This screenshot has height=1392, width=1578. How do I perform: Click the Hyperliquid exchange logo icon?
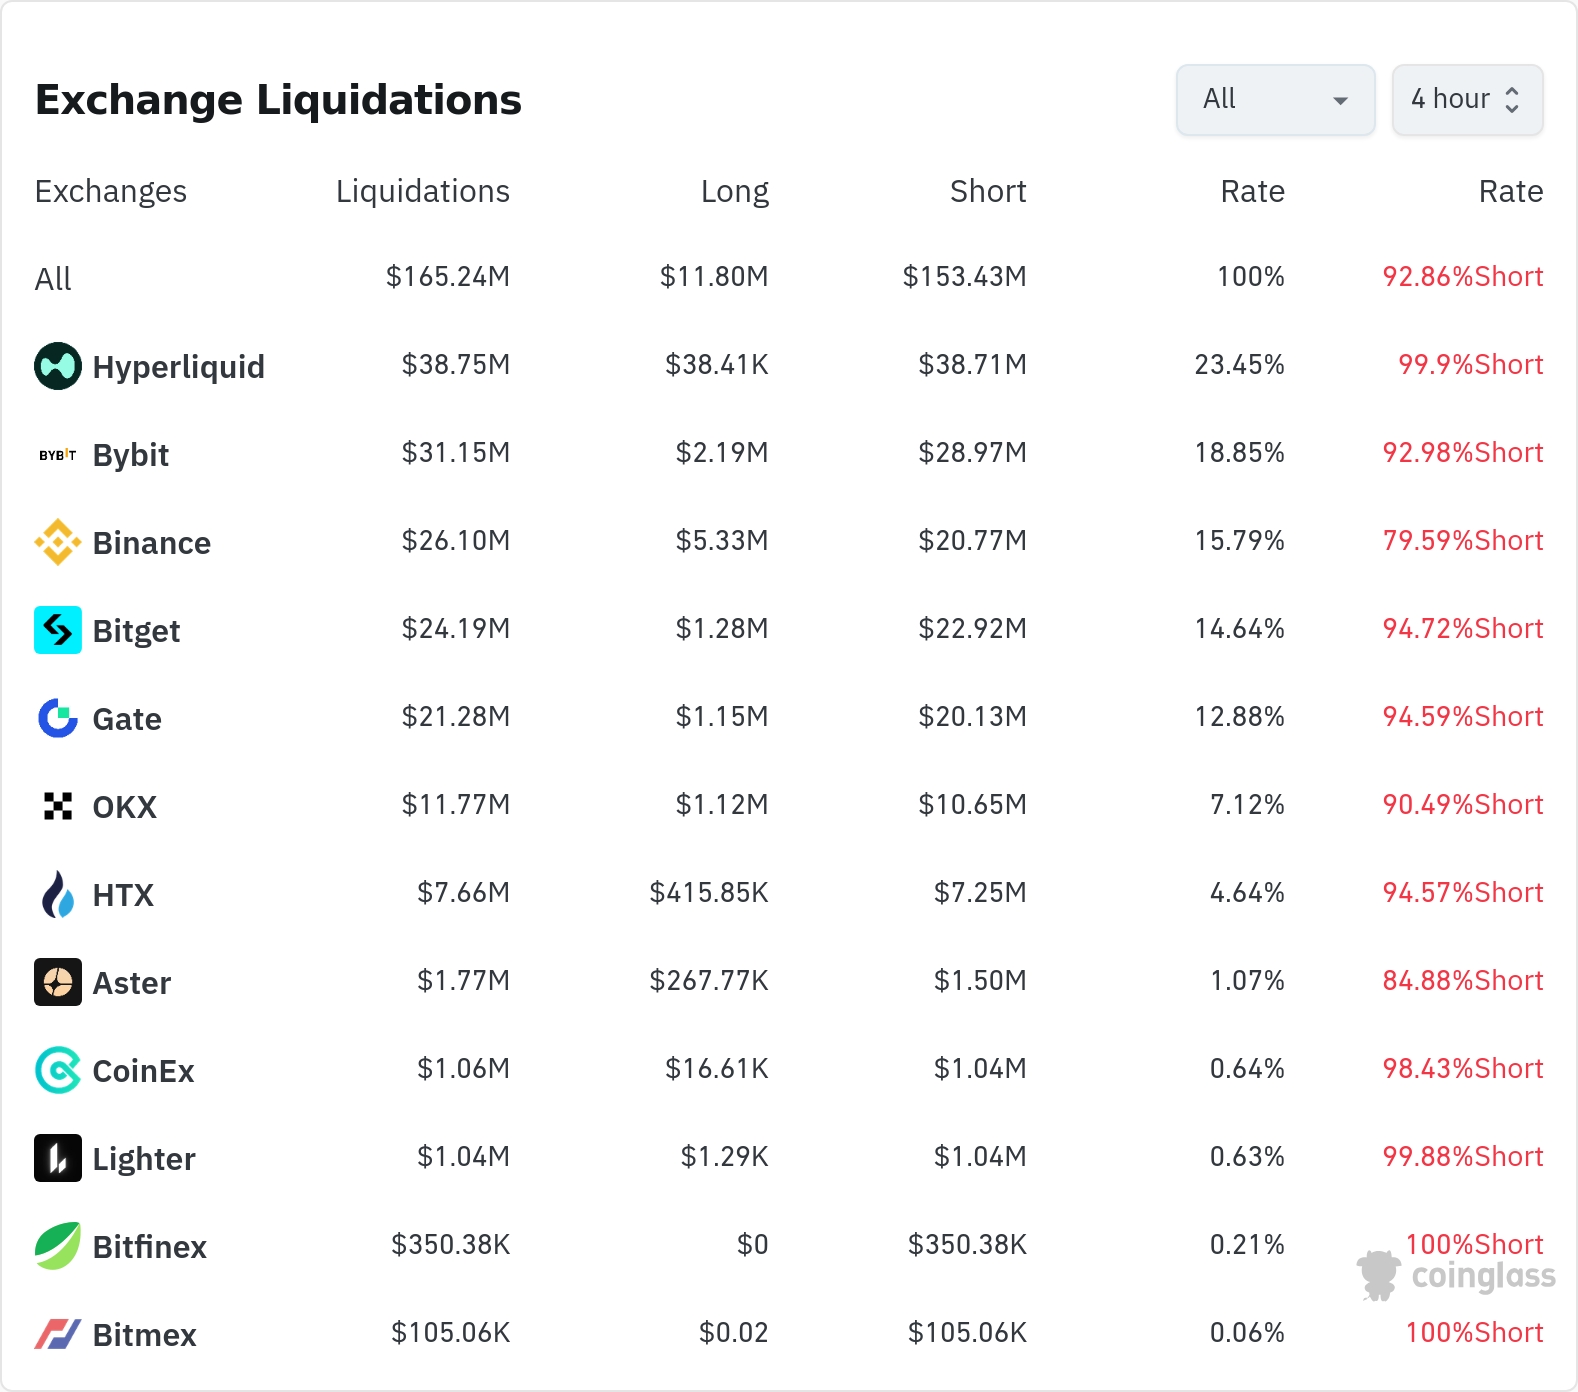(x=58, y=366)
